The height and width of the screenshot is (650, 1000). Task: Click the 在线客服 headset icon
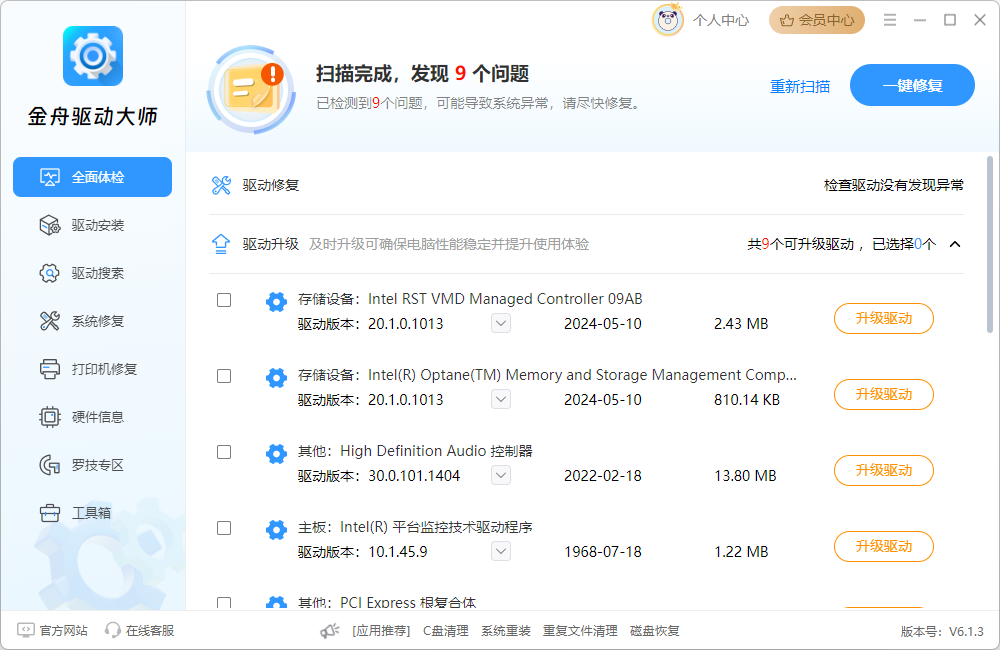(x=112, y=630)
